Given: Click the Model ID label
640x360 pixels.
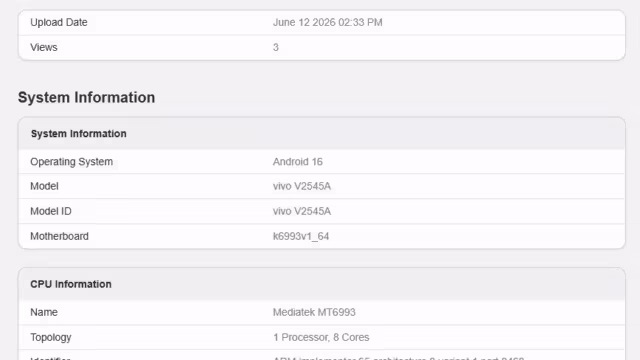Looking at the screenshot, I should [51, 211].
